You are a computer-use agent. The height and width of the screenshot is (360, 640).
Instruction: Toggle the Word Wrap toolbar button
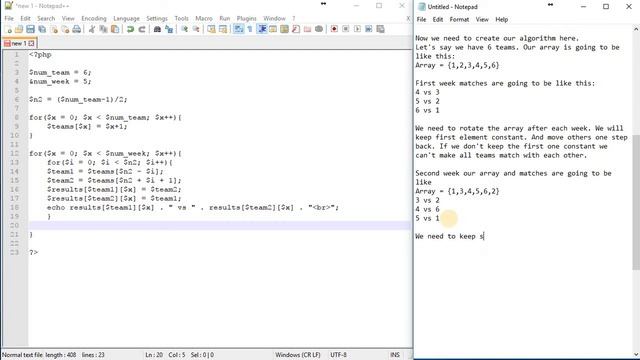tap(238, 29)
